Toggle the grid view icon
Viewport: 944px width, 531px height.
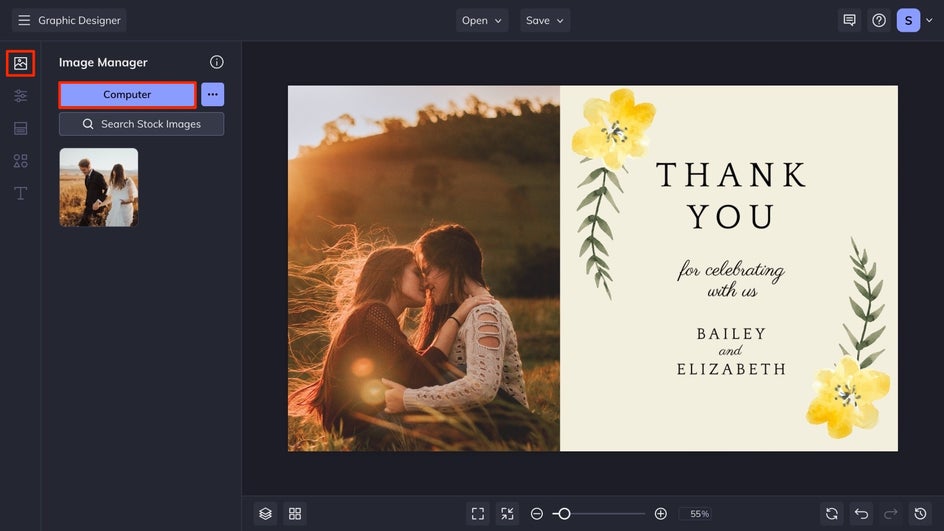click(295, 514)
